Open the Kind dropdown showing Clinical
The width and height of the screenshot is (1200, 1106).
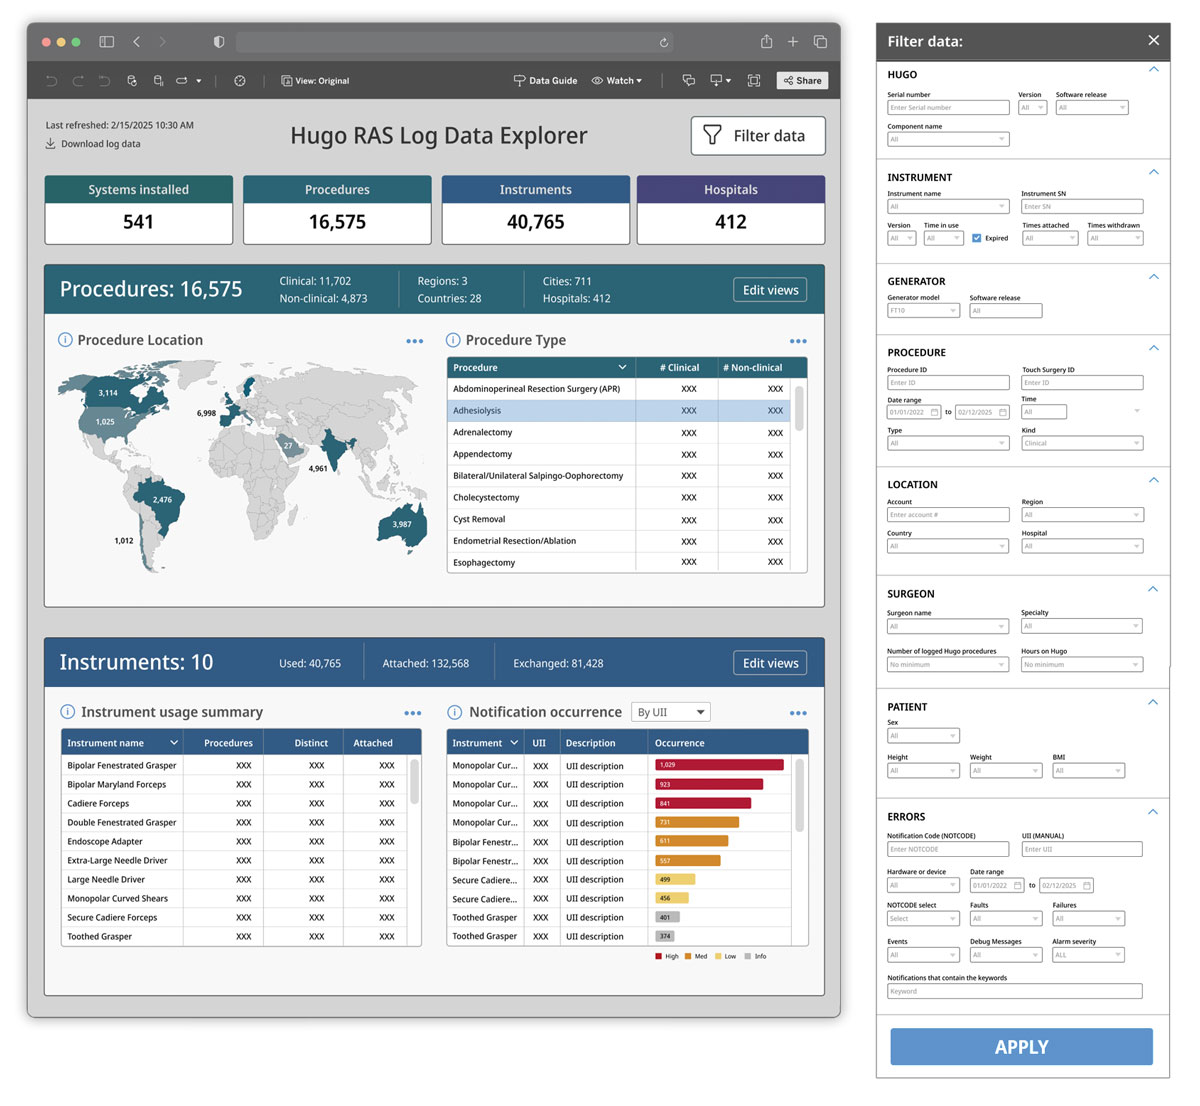[x=1082, y=443]
